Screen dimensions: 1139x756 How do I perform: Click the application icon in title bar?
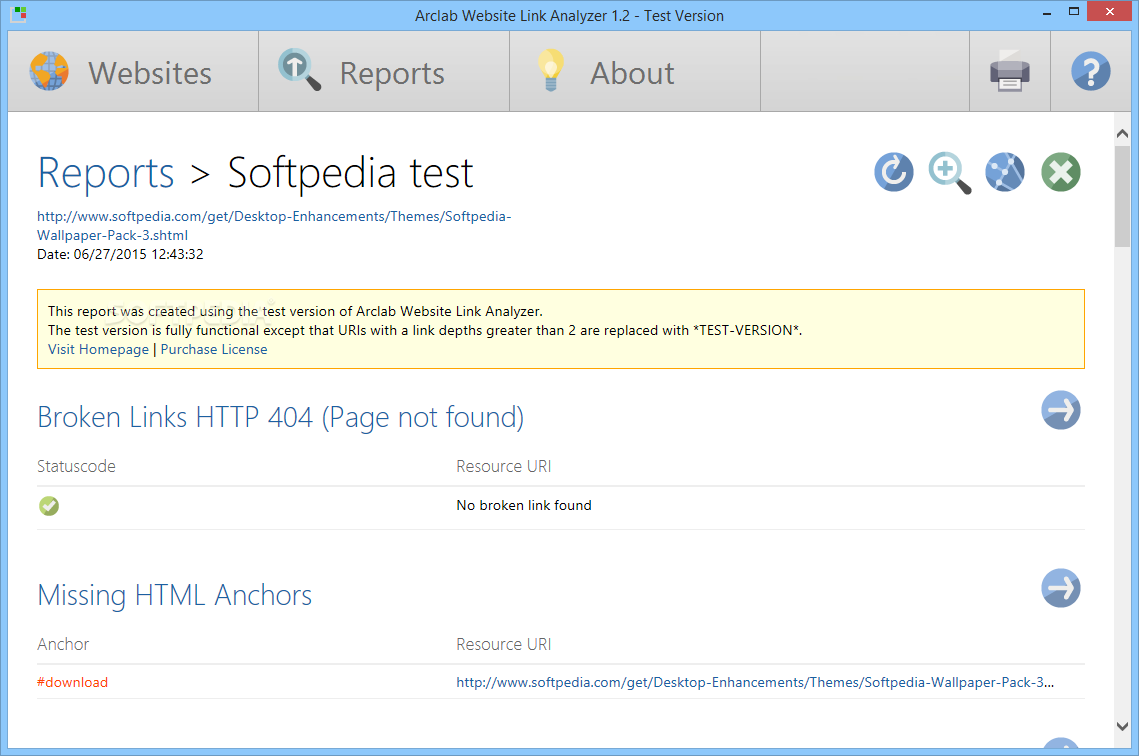click(20, 14)
